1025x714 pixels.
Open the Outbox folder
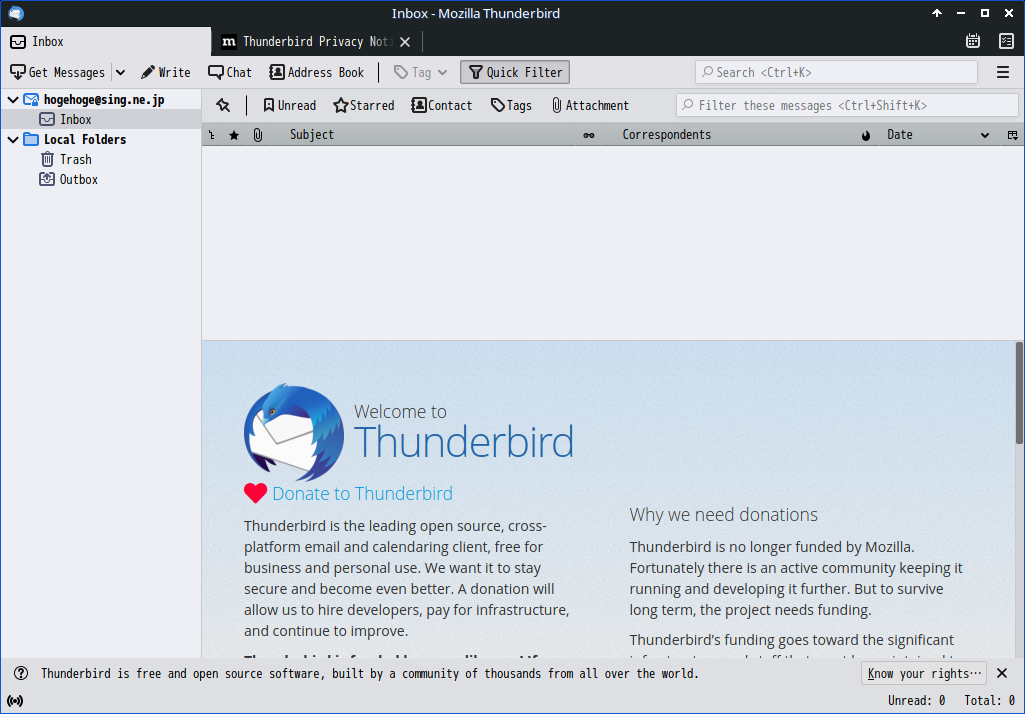click(78, 180)
